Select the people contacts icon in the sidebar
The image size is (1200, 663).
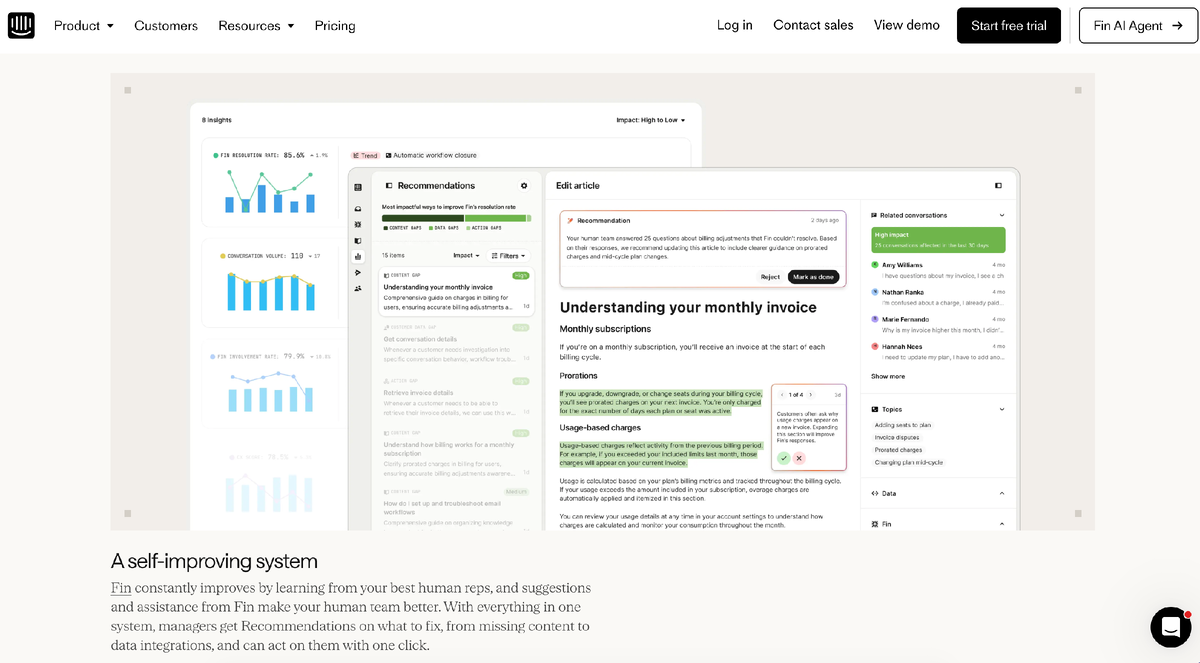358,288
